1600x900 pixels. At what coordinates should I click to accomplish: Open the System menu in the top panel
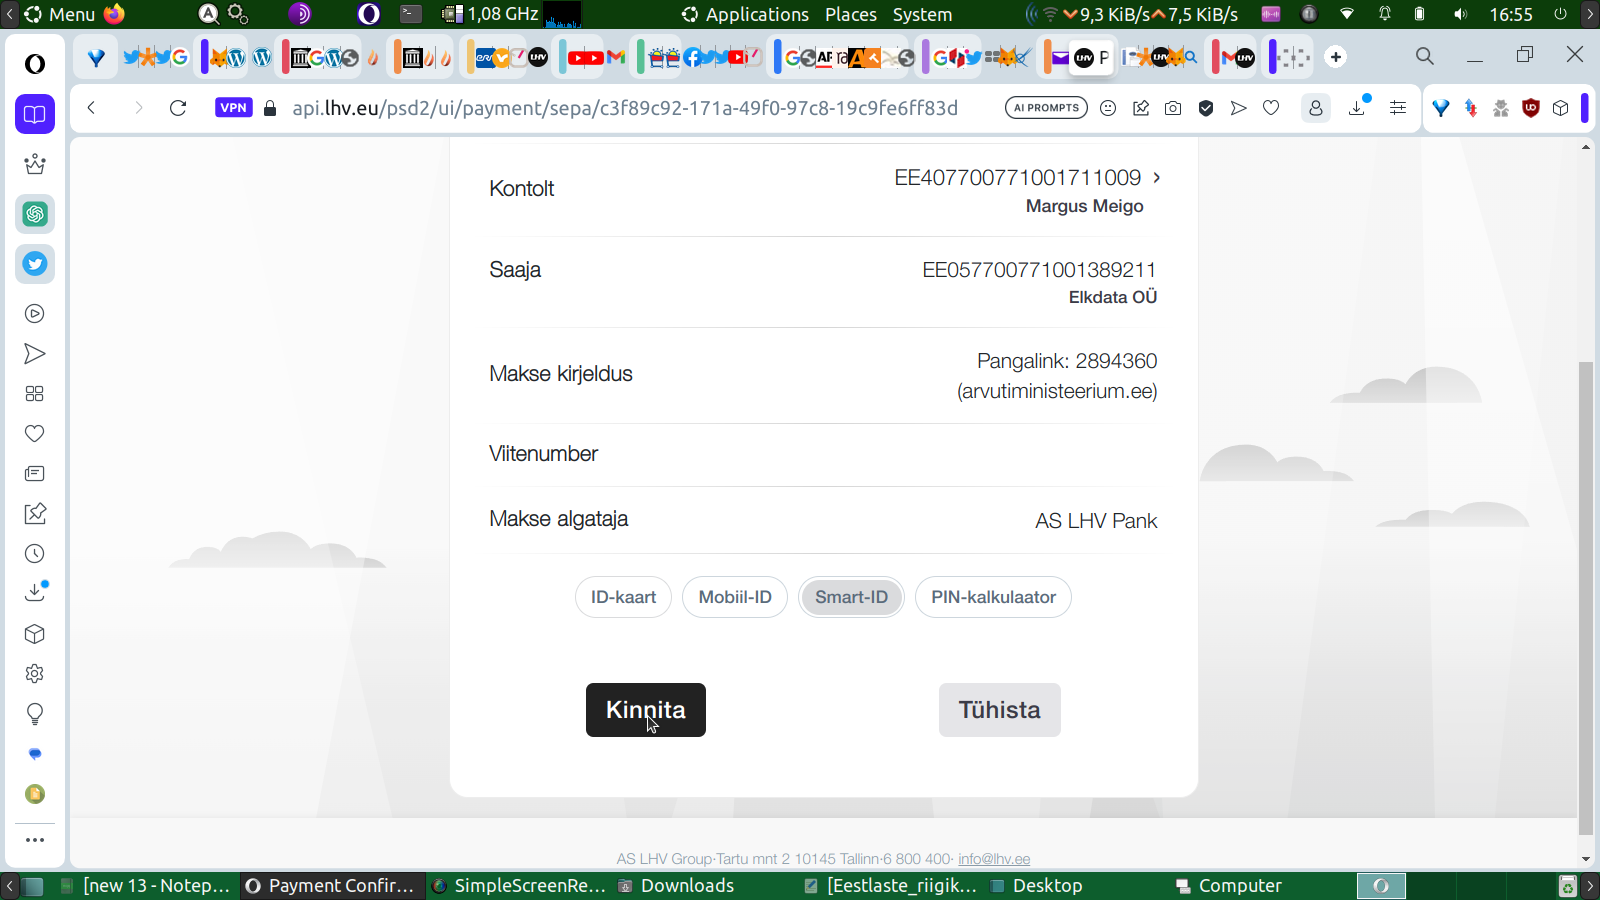coord(922,14)
